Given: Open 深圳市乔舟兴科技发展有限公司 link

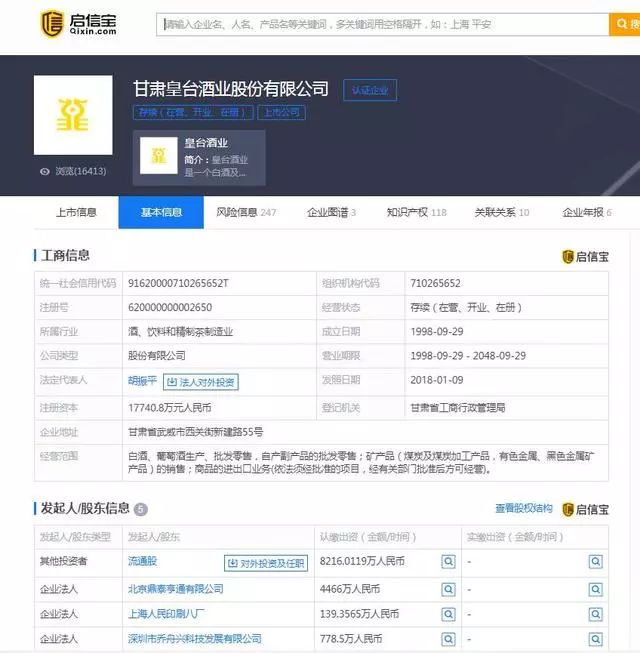Looking at the screenshot, I should pos(194,638).
